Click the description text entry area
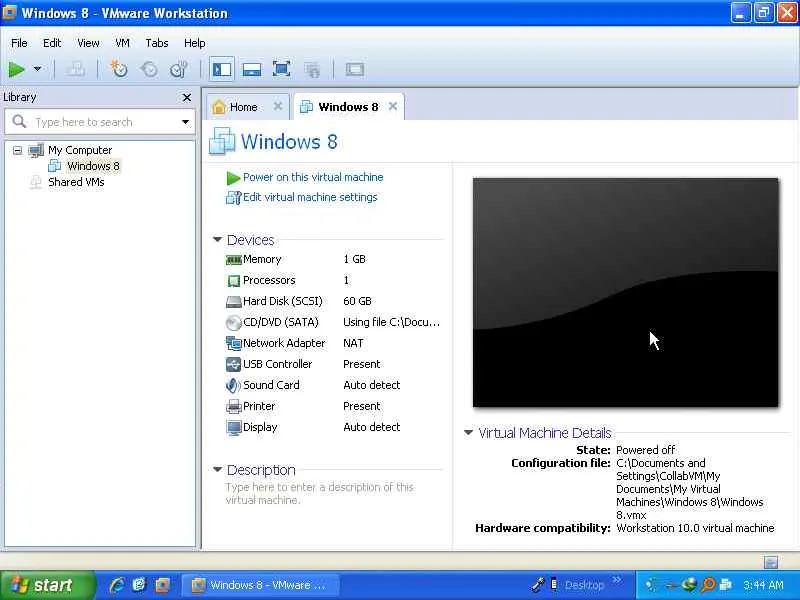Viewport: 800px width, 600px height. pyautogui.click(x=319, y=493)
